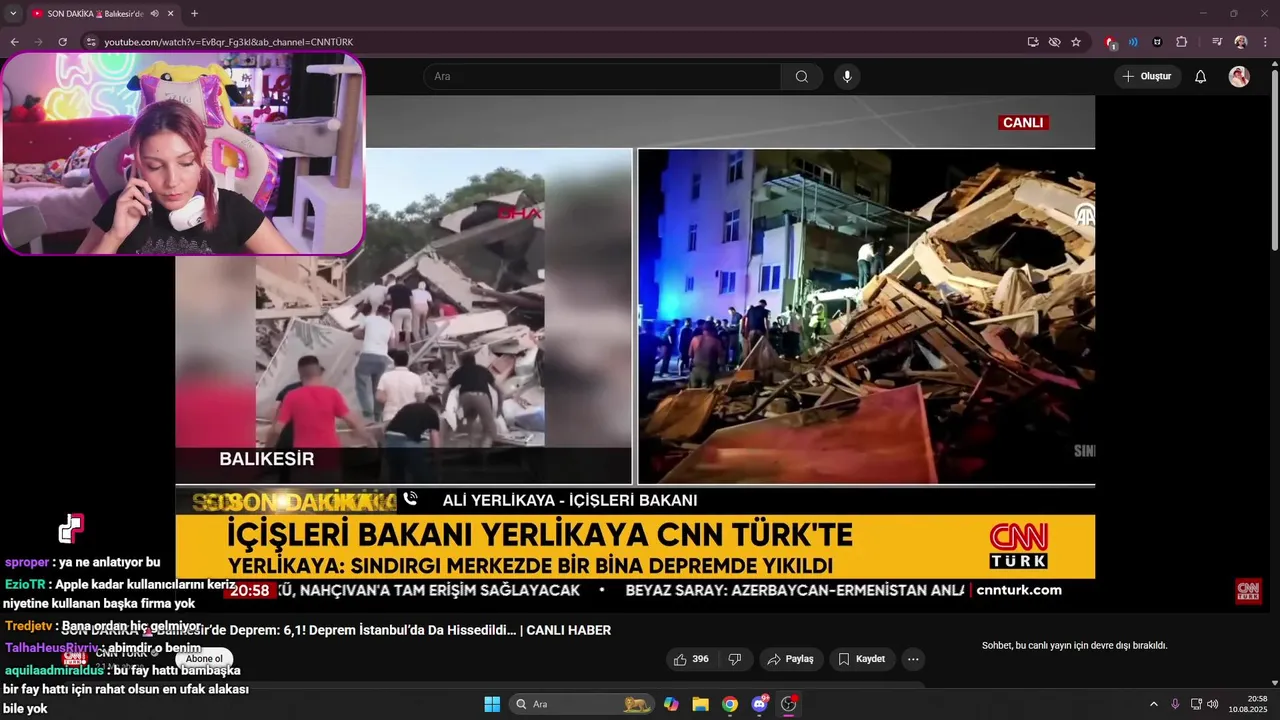Click the YouTube search field 'Ara'
Viewport: 1280px width, 720px height.
(603, 76)
